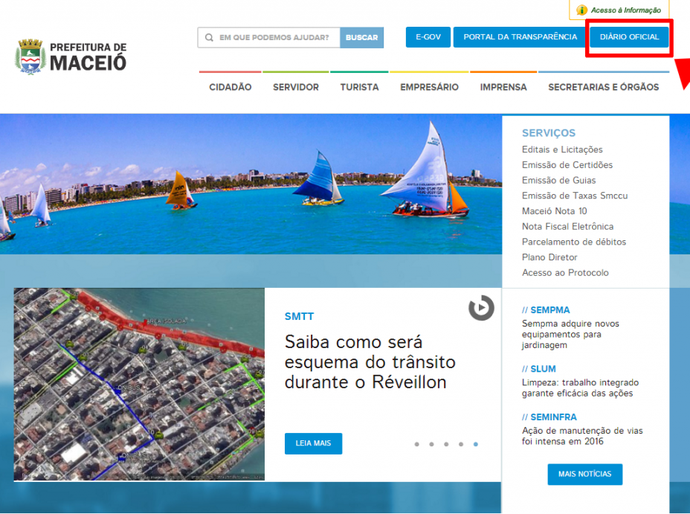
Task: Click the LEIA MAIS button
Action: tap(313, 443)
